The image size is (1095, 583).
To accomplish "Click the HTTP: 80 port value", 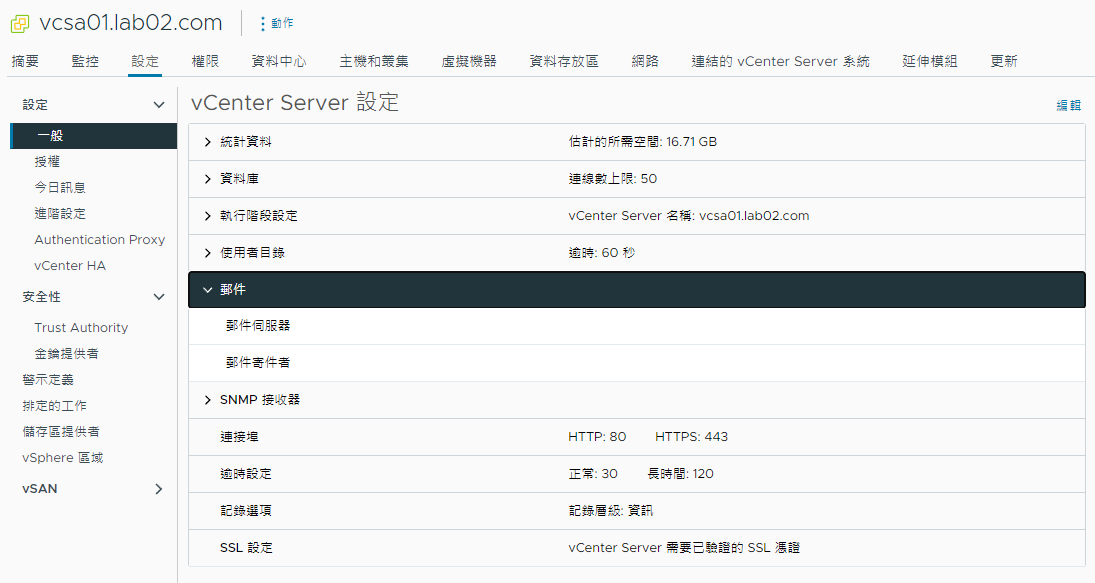I will coord(597,437).
